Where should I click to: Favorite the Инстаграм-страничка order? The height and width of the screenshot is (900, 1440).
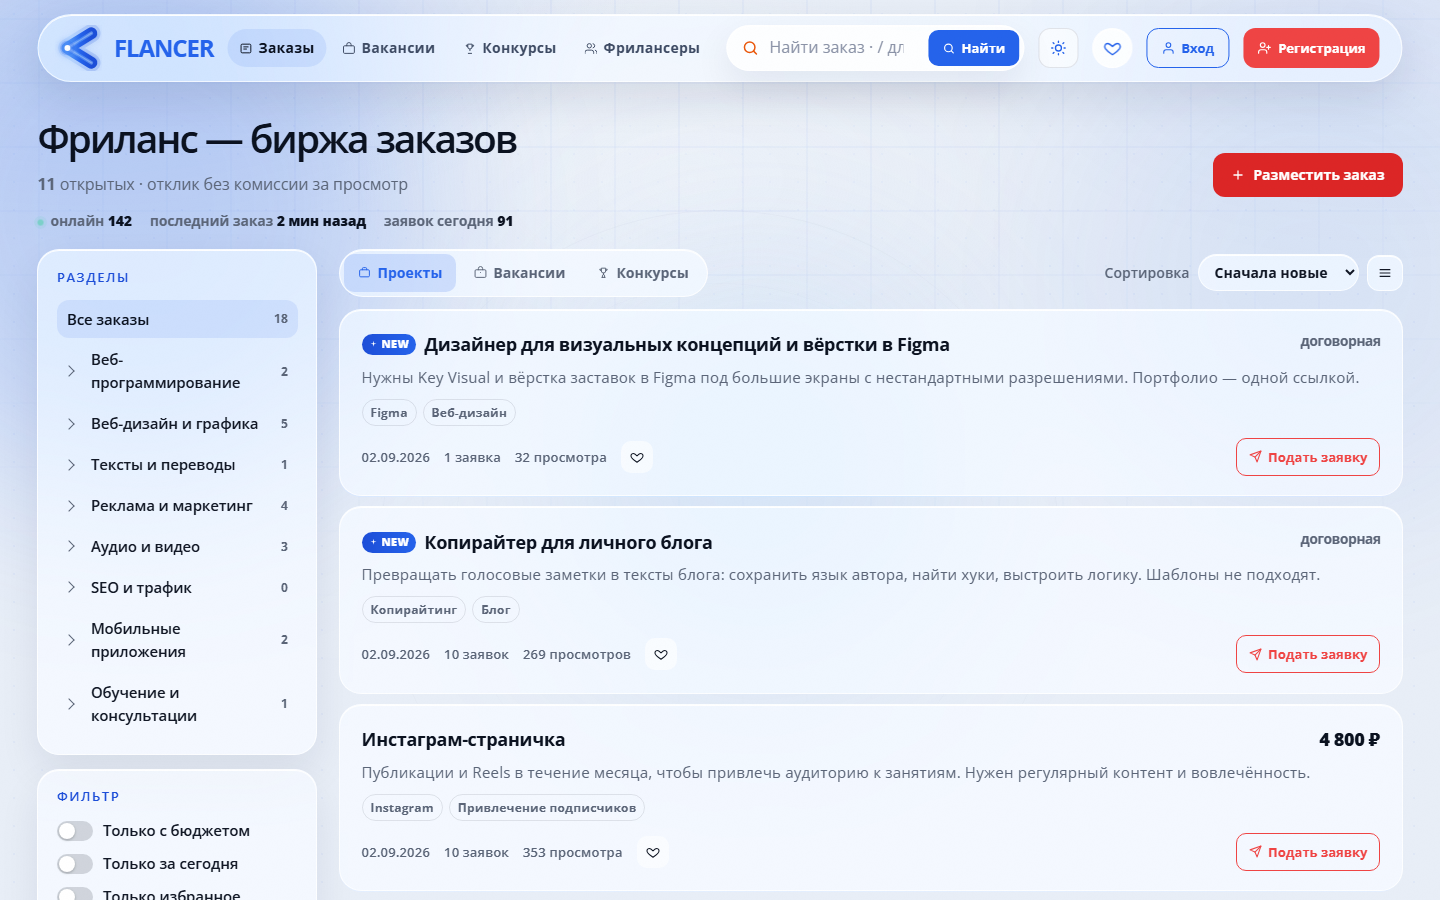tap(653, 852)
